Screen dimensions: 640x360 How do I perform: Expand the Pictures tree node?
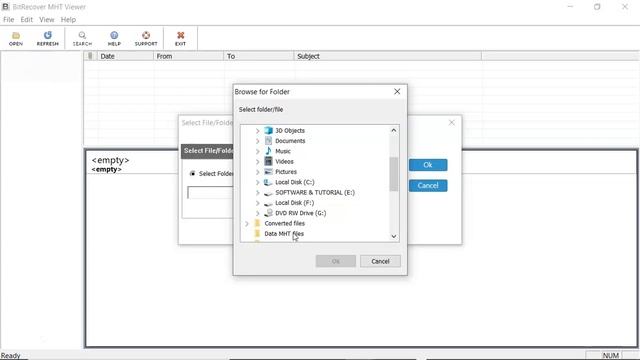pyautogui.click(x=258, y=172)
